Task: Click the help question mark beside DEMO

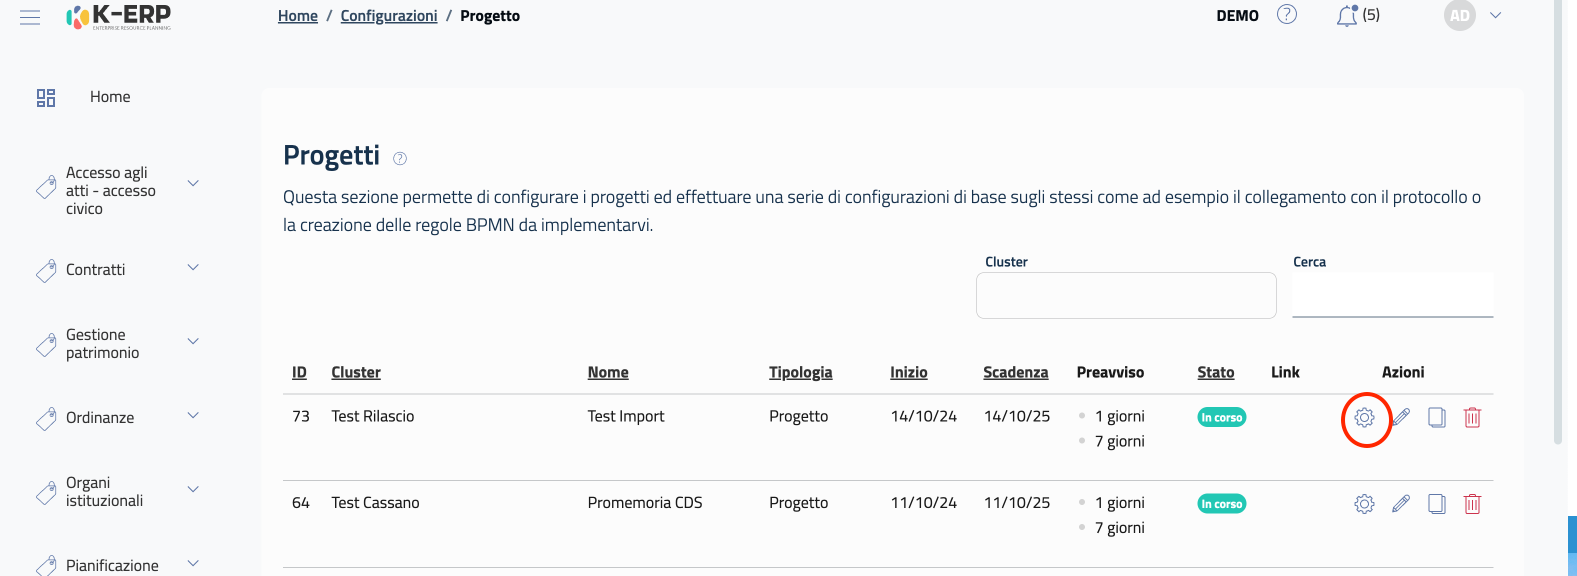Action: (1287, 15)
